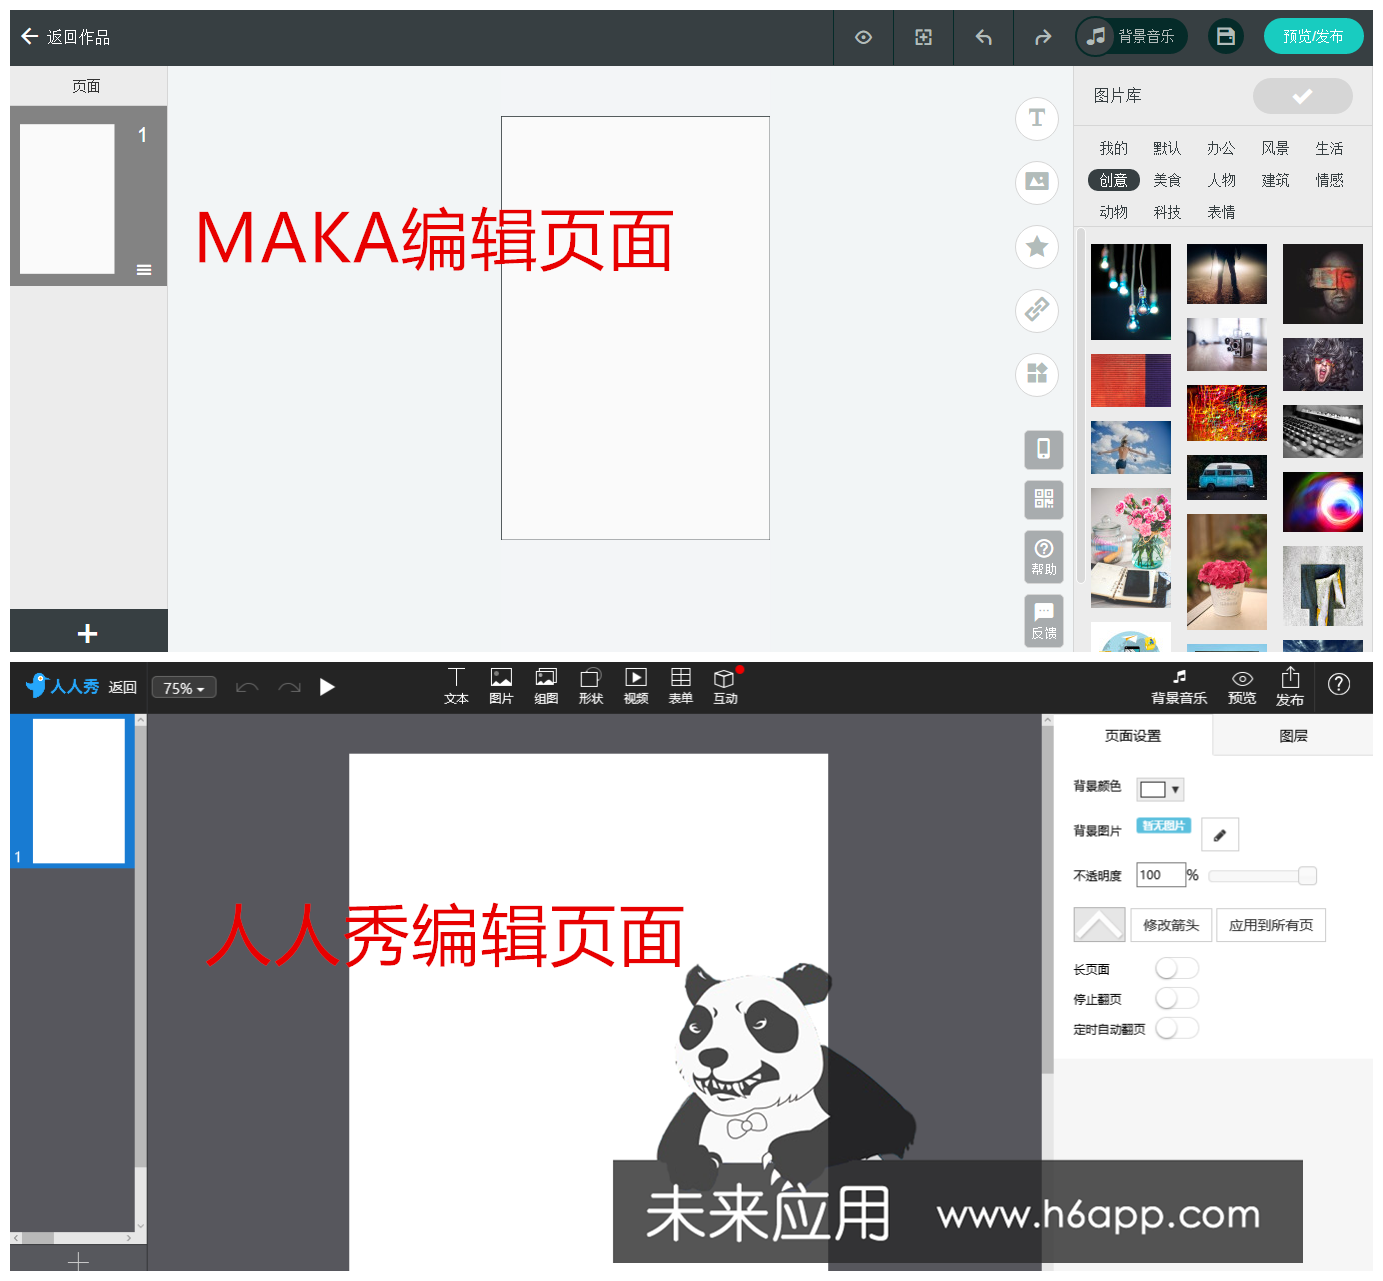Select the 科技 image category

1167,212
